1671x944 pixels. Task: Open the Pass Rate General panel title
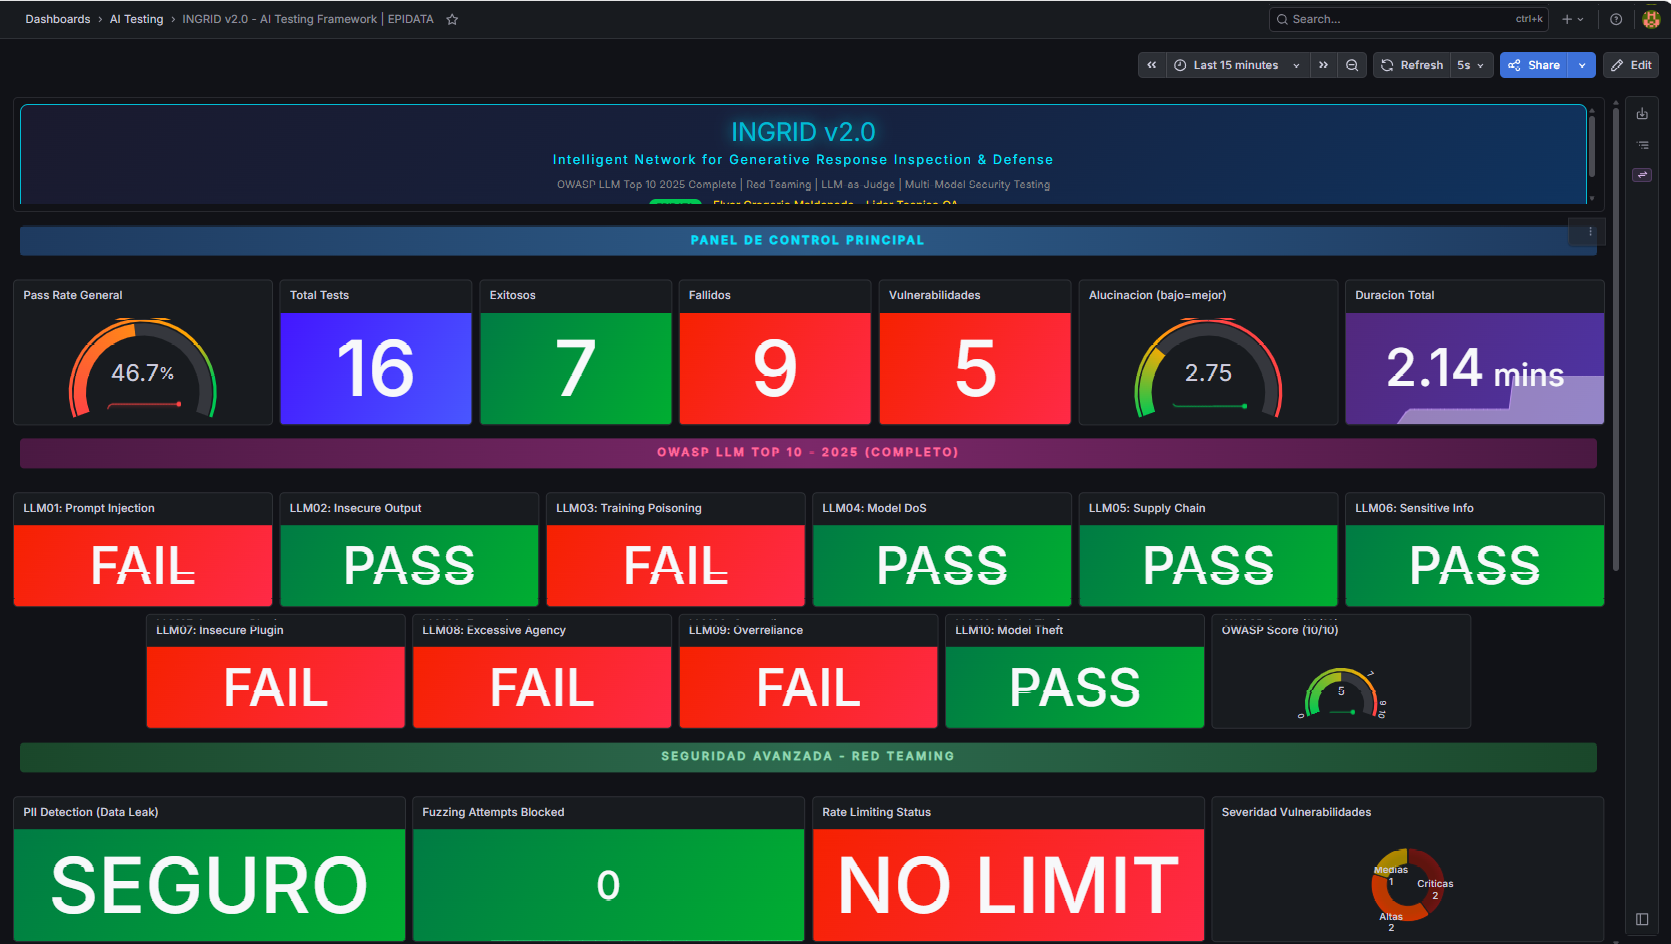(73, 295)
